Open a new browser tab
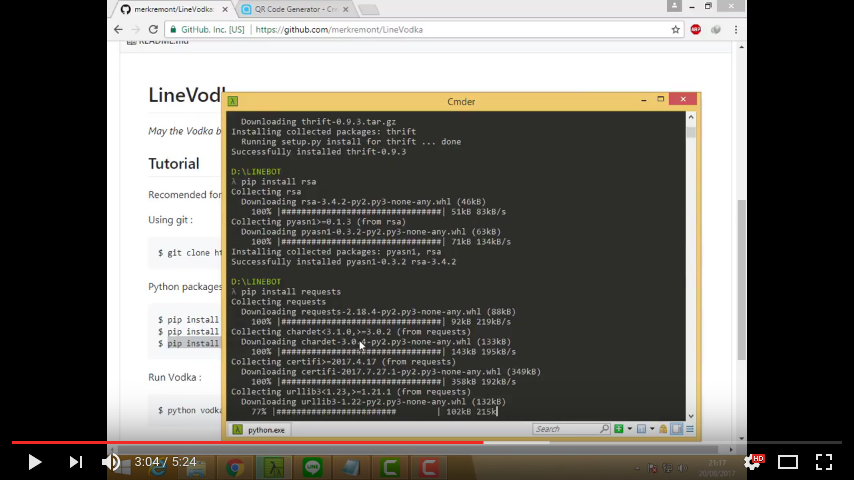The image size is (854, 480). click(x=369, y=10)
